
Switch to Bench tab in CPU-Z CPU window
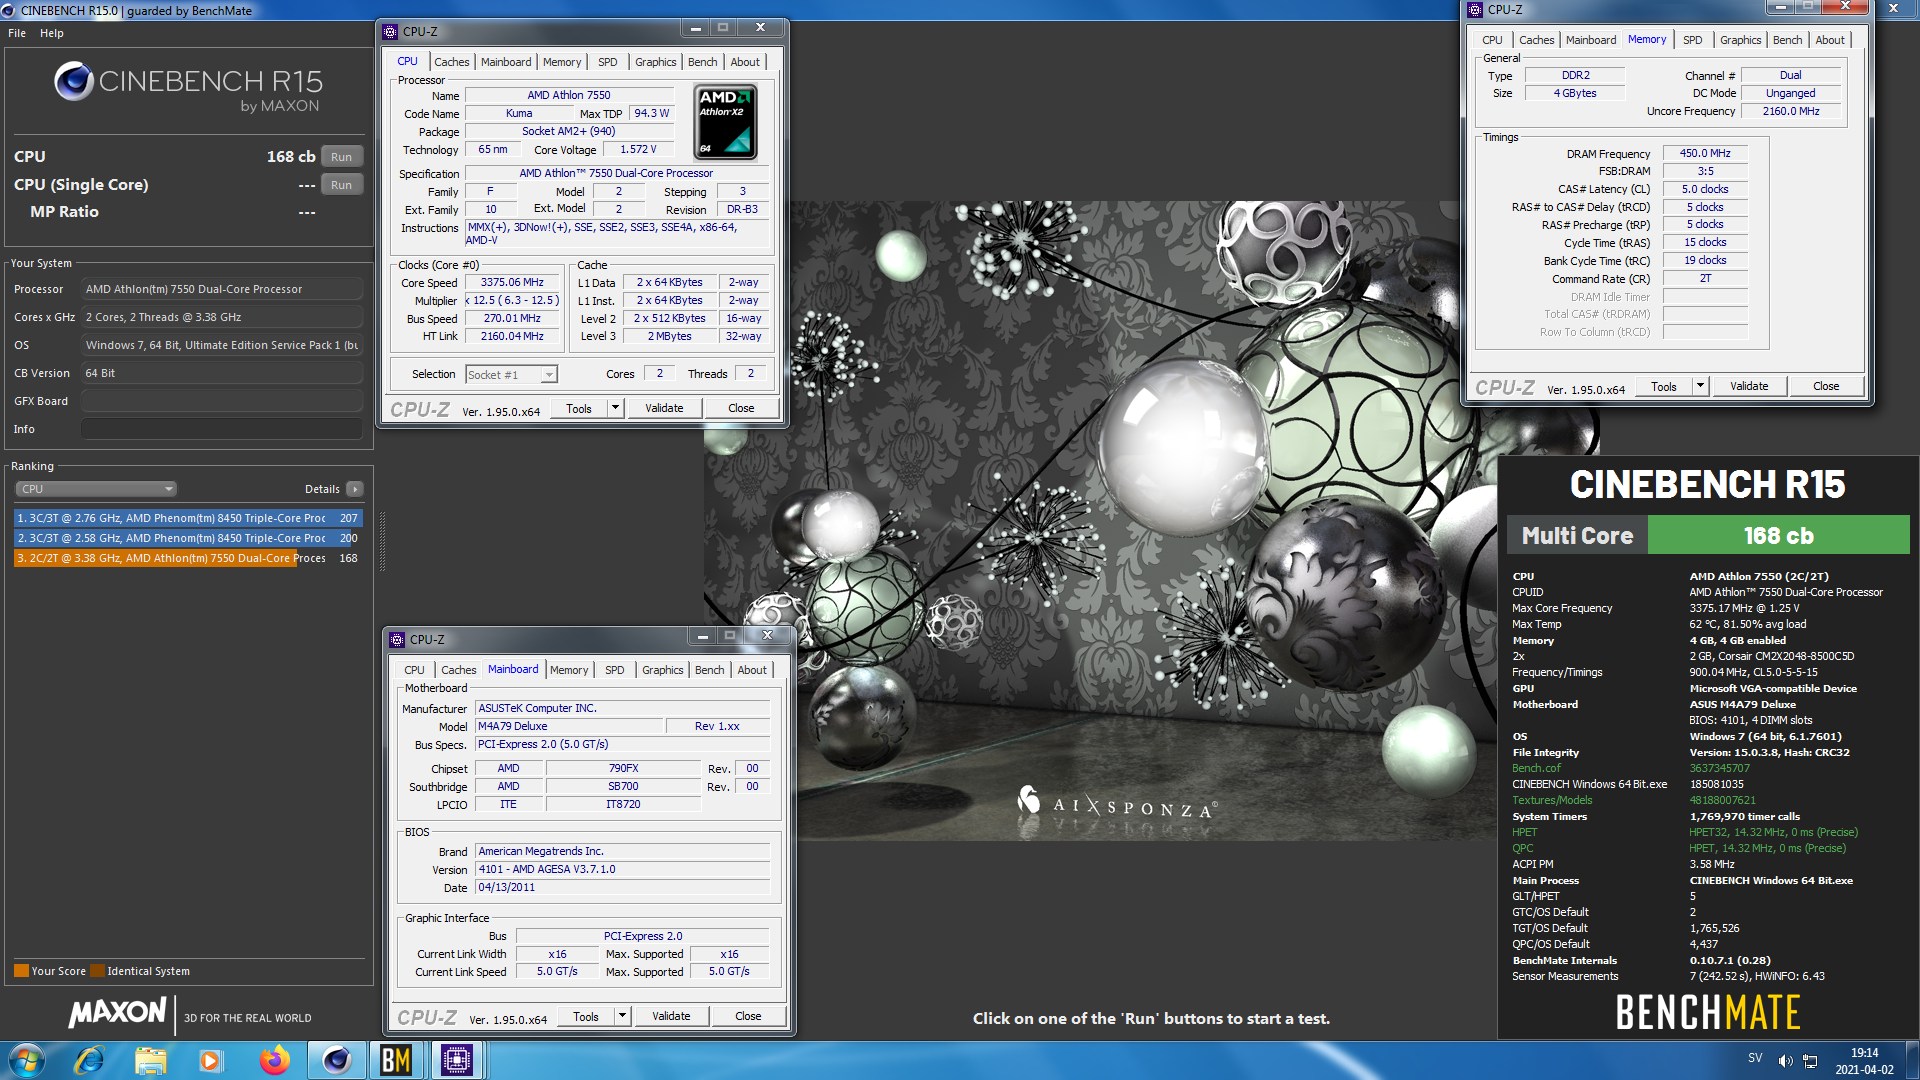point(702,62)
